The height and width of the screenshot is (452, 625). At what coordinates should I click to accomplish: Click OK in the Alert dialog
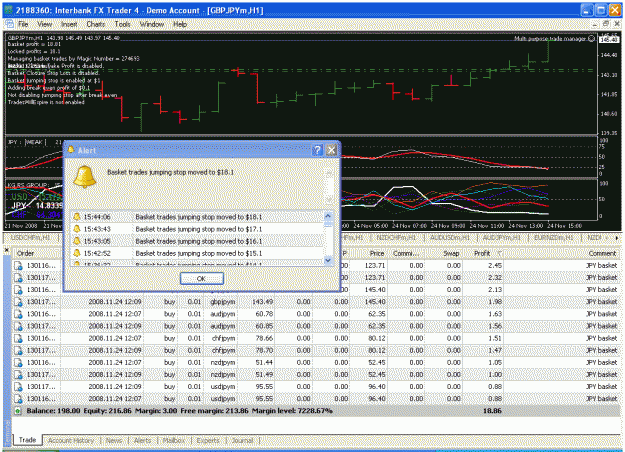[x=202, y=279]
